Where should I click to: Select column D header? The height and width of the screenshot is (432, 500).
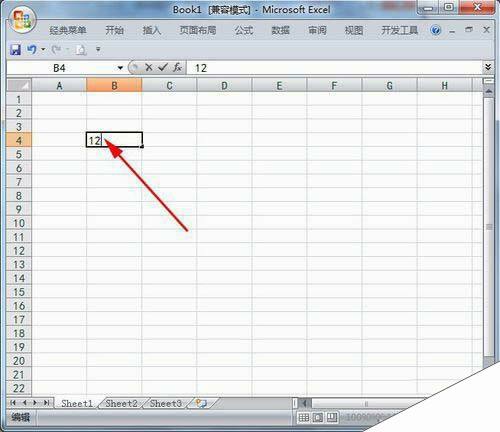pyautogui.click(x=224, y=85)
